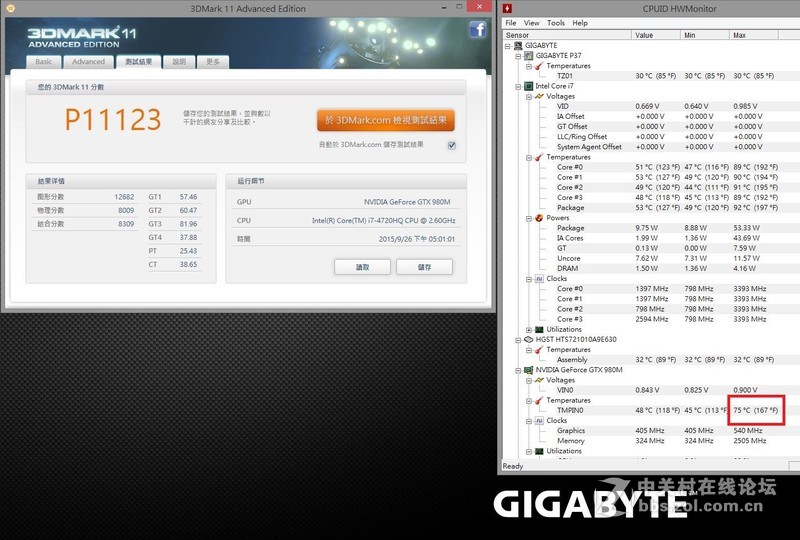800x540 pixels.
Task: Switch to the 更多 tab
Action: [x=213, y=62]
